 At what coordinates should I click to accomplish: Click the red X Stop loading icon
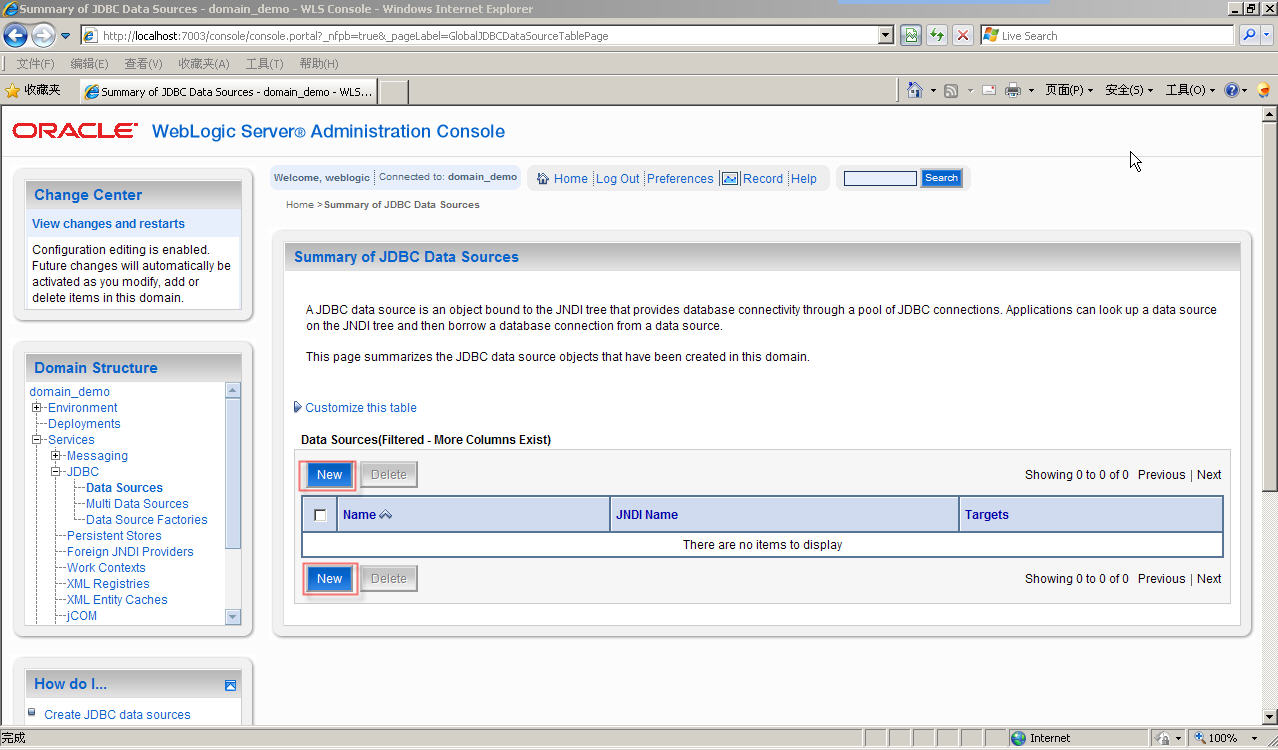[x=962, y=35]
